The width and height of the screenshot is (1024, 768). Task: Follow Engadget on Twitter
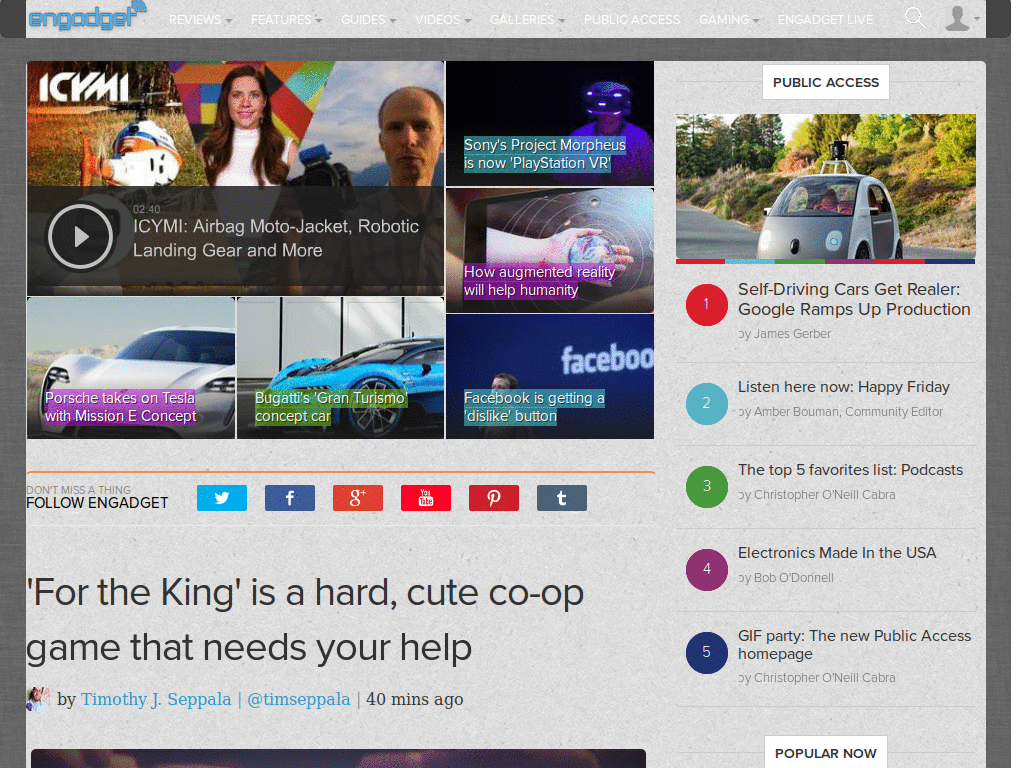pyautogui.click(x=222, y=498)
